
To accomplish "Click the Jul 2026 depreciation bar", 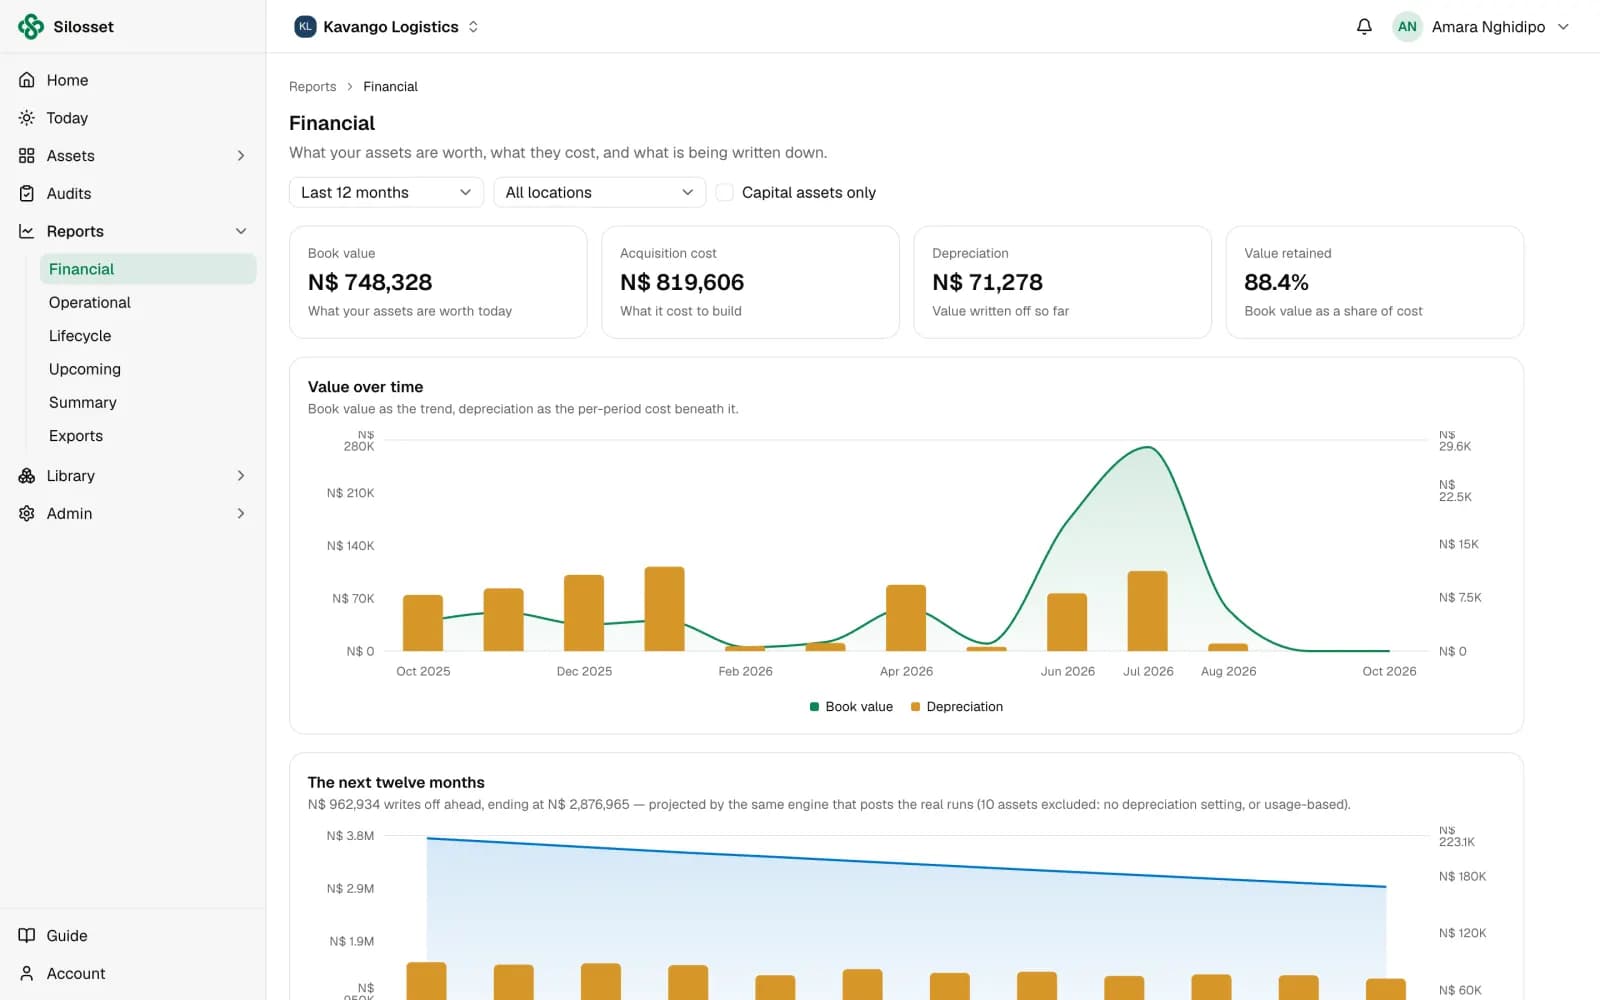I will point(1147,611).
